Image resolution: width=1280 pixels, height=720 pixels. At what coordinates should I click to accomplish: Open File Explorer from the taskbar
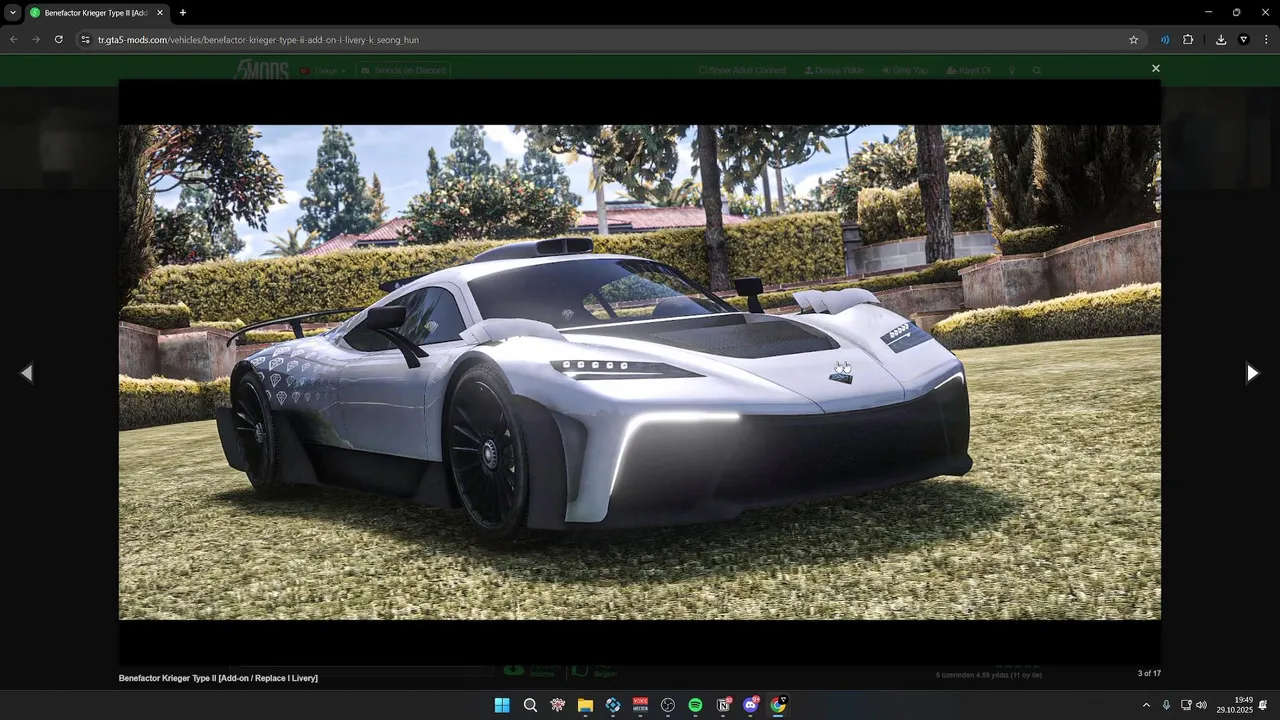point(585,705)
